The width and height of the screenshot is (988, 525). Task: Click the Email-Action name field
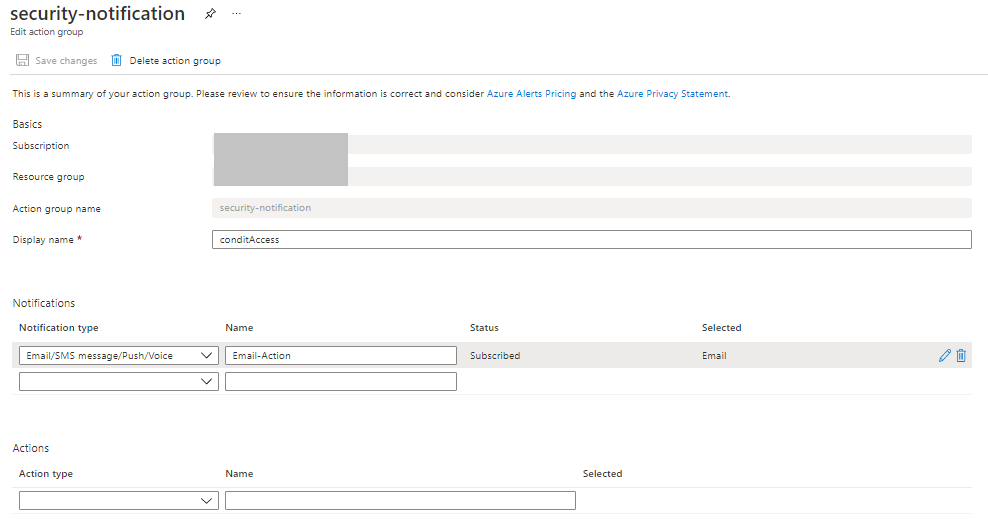340,355
